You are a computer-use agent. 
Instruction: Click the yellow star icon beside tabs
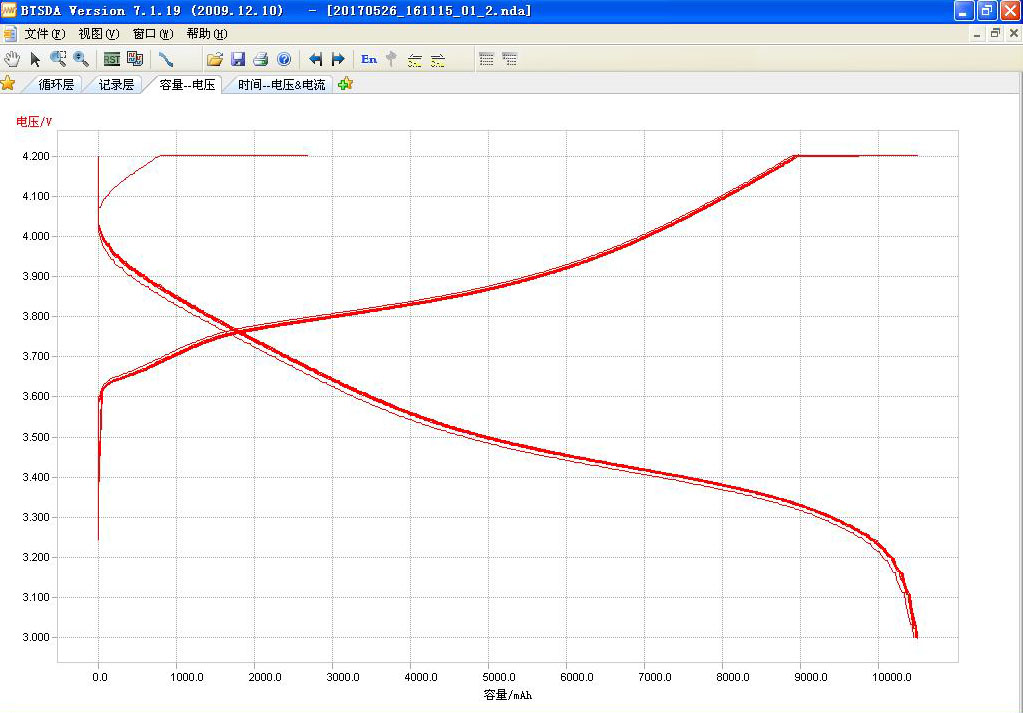(9, 83)
